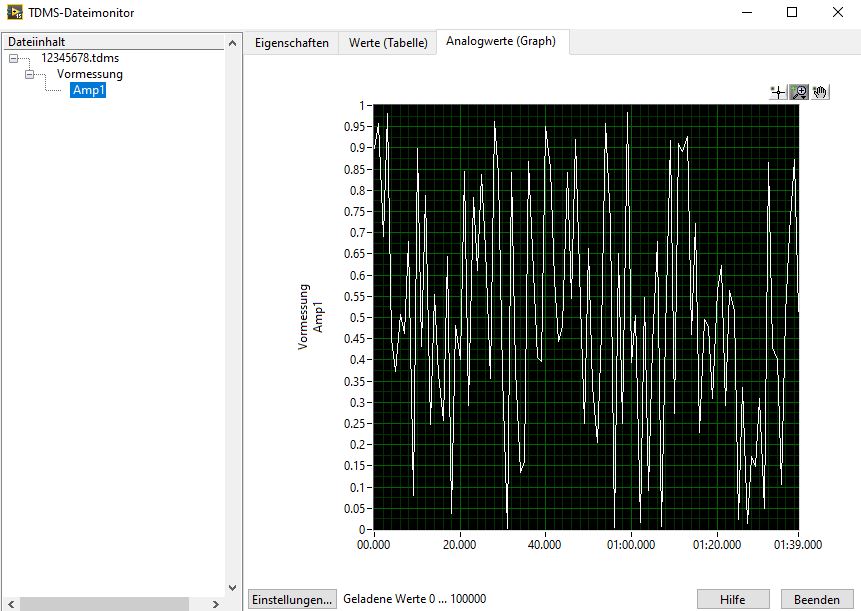861x611 pixels.
Task: Click the Hilfe button
Action: coord(733,599)
